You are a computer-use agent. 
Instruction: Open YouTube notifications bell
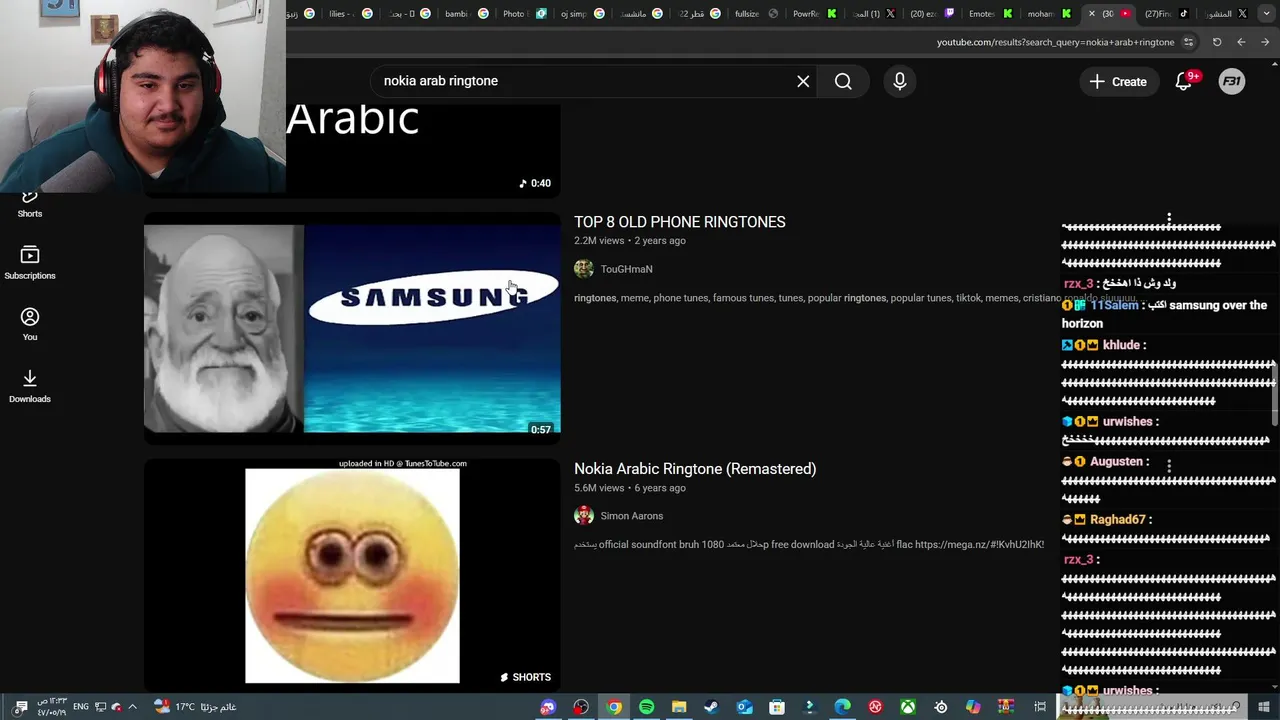coord(1184,82)
